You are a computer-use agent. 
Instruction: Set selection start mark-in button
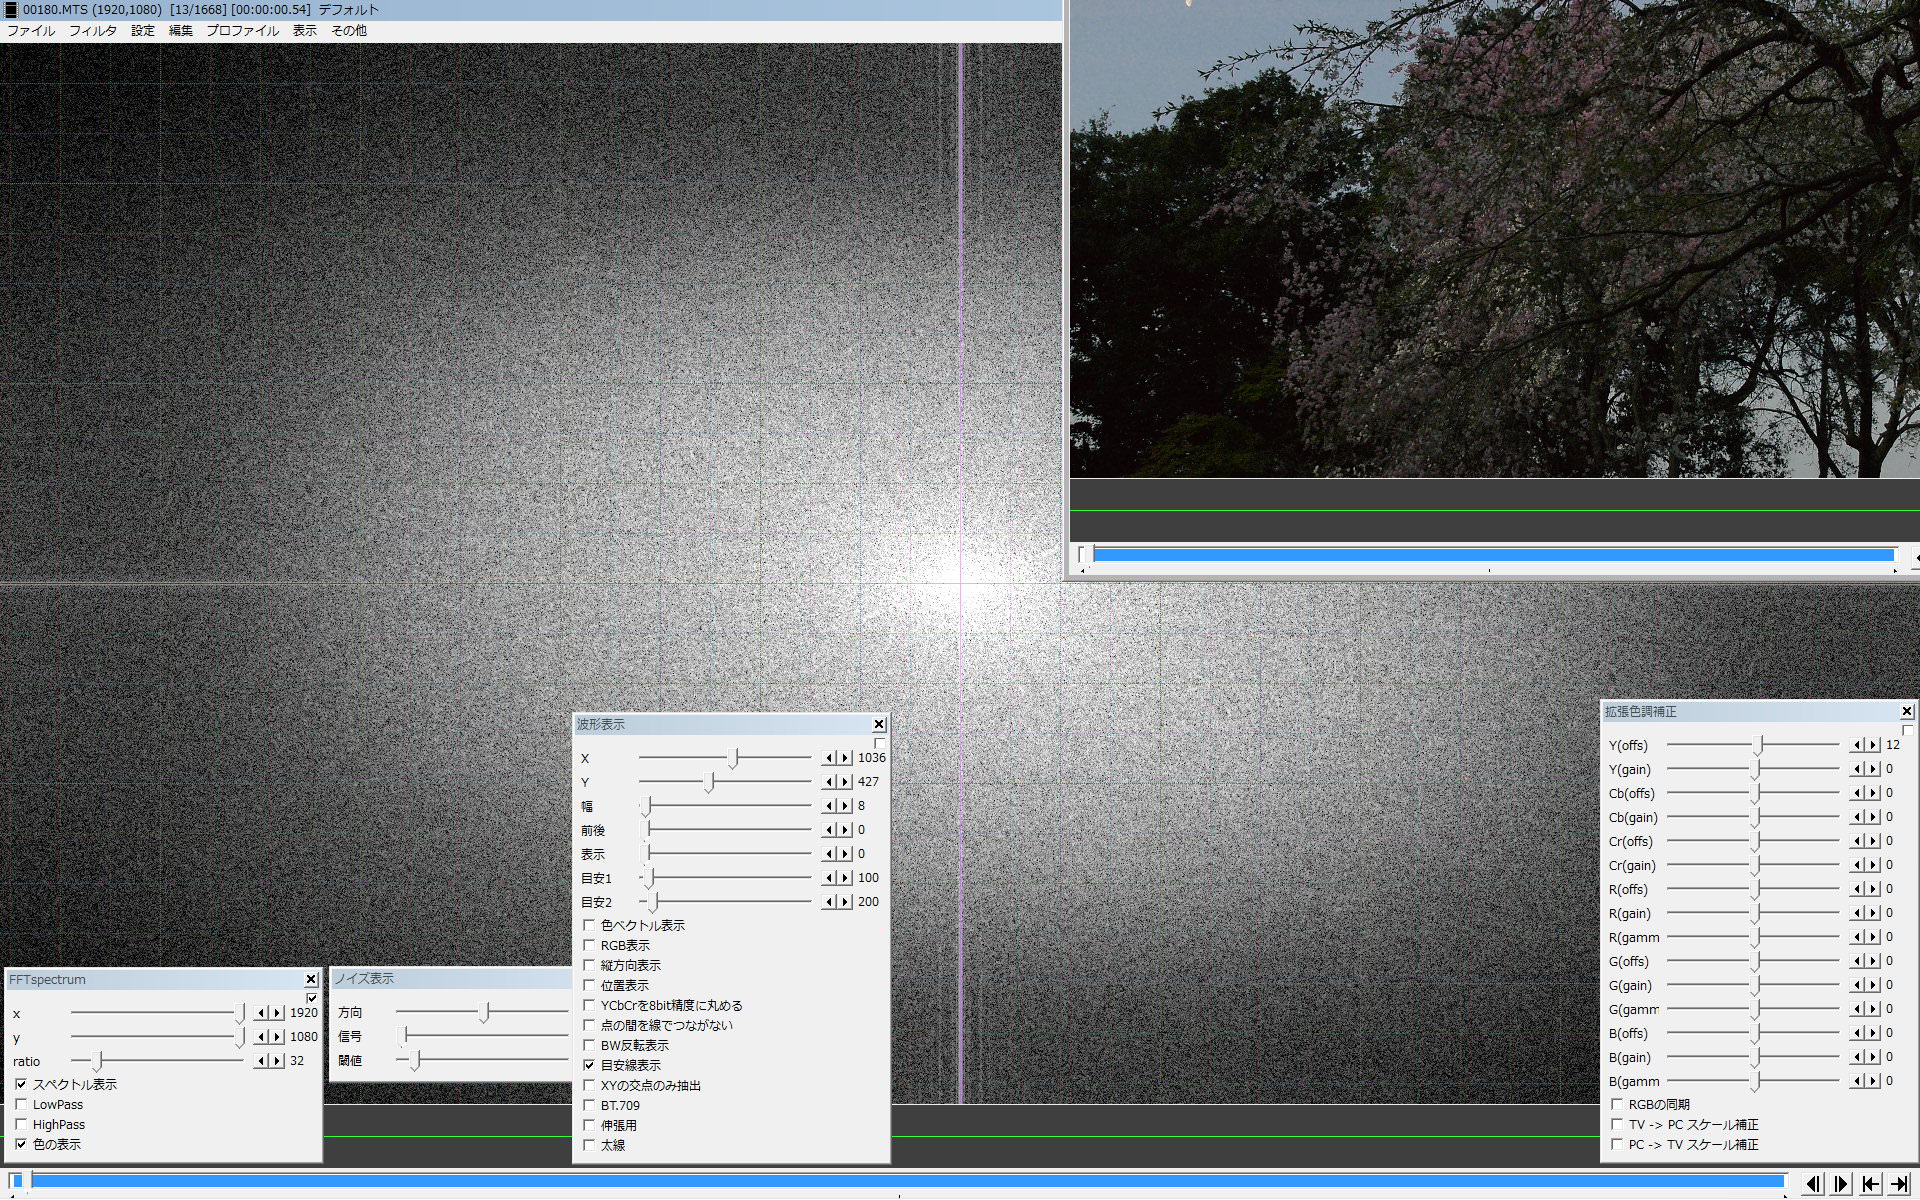[x=1870, y=1184]
